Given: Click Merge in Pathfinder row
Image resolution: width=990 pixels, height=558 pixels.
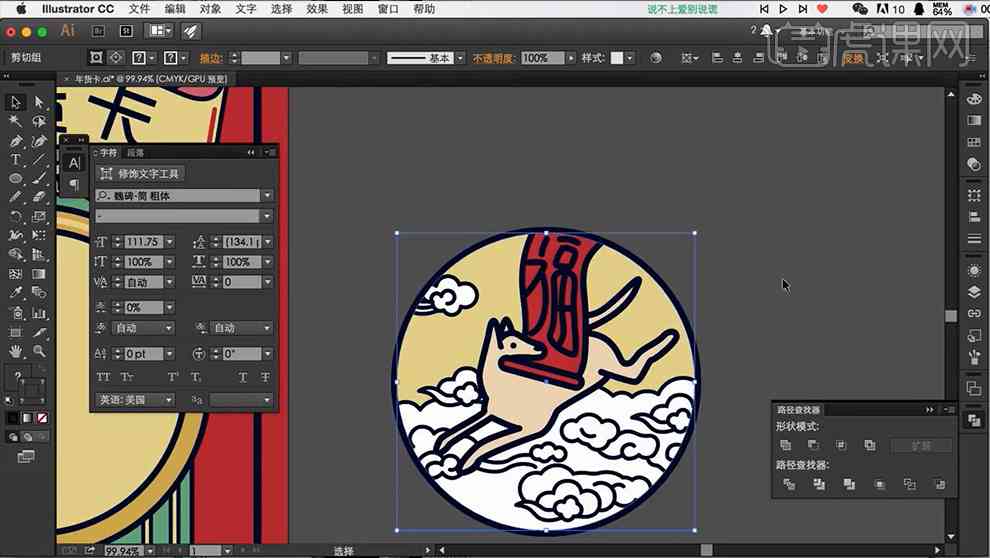Looking at the screenshot, I should (850, 484).
